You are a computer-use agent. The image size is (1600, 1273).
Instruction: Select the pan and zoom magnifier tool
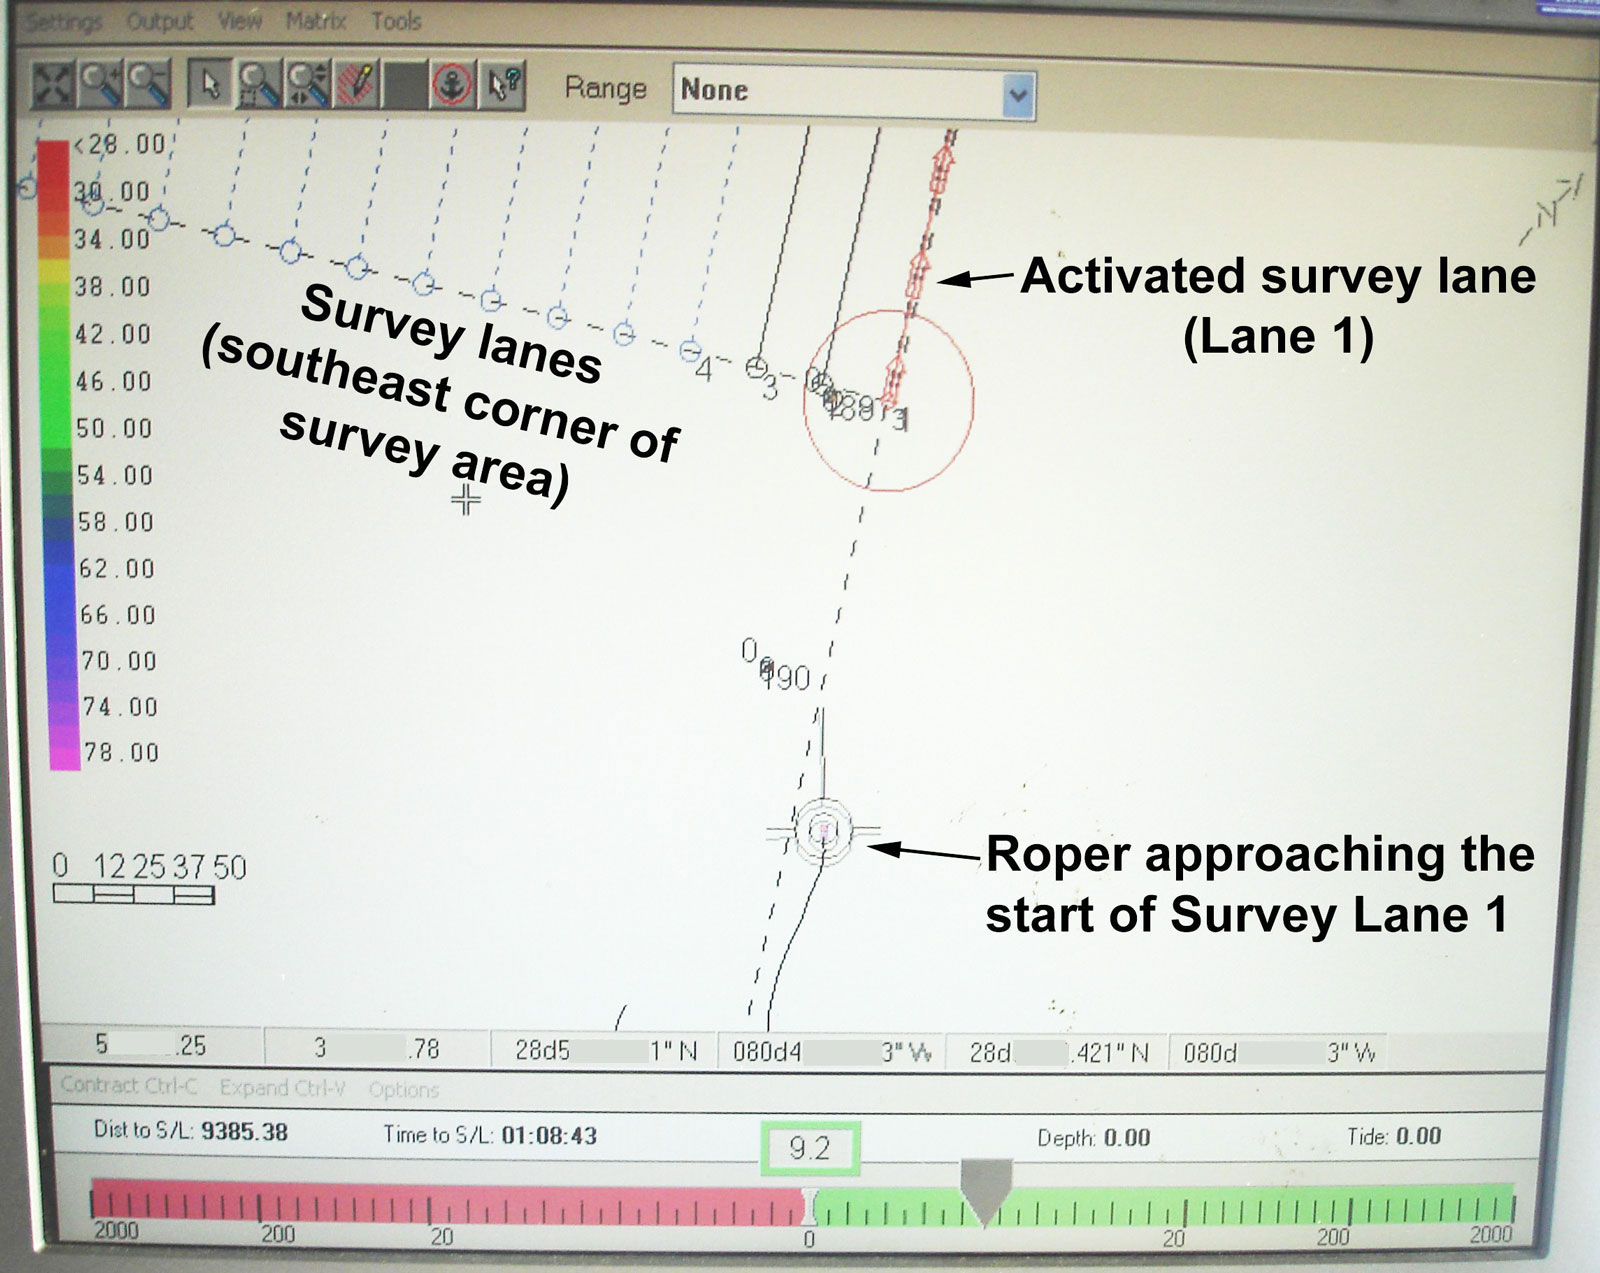[x=308, y=84]
